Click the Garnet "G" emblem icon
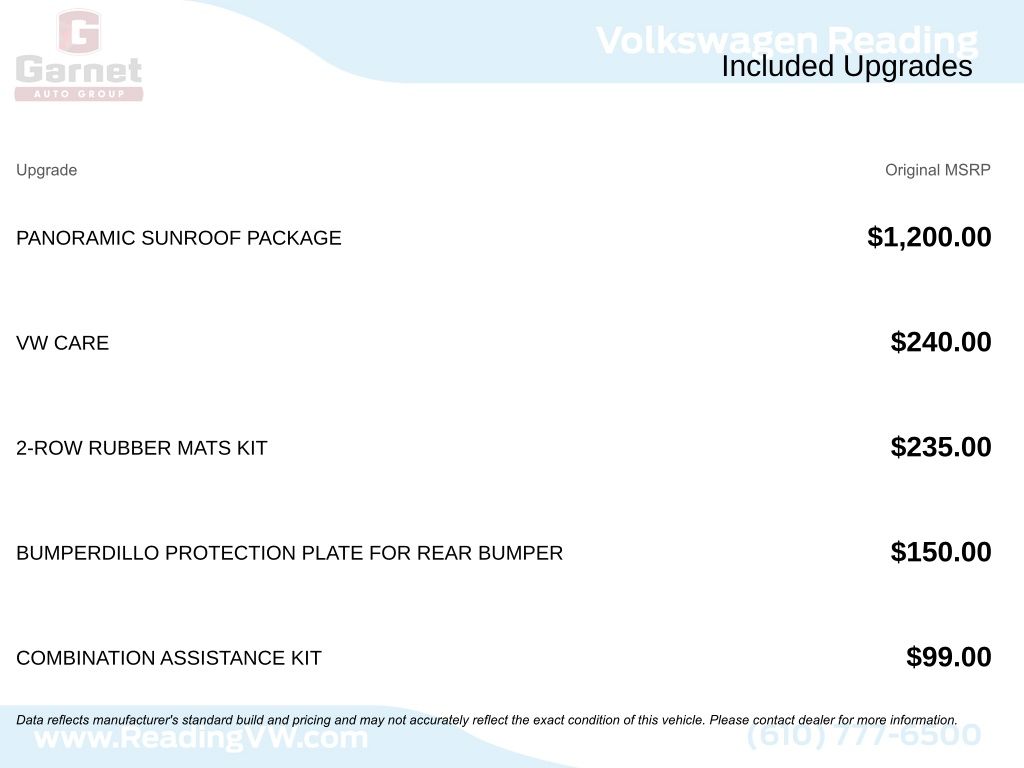Screen dimensions: 1024x768 tap(78, 32)
